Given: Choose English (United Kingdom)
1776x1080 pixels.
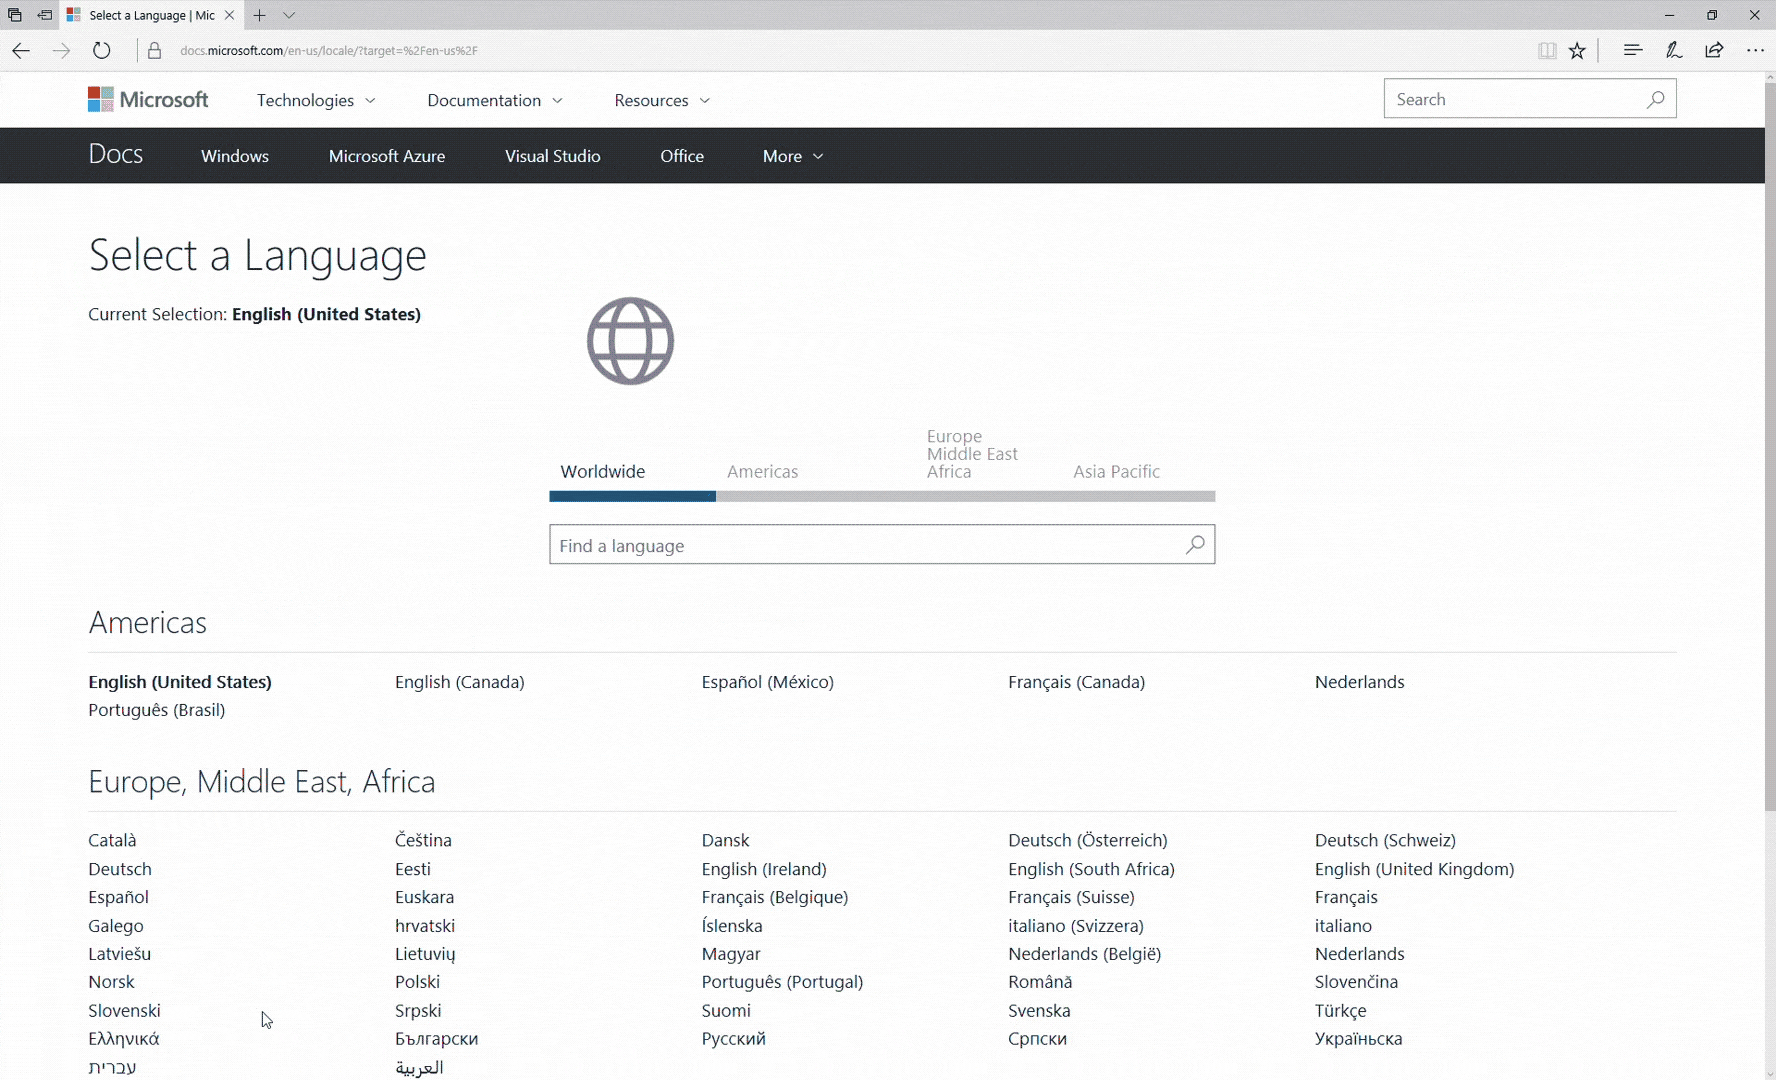Looking at the screenshot, I should (1415, 869).
